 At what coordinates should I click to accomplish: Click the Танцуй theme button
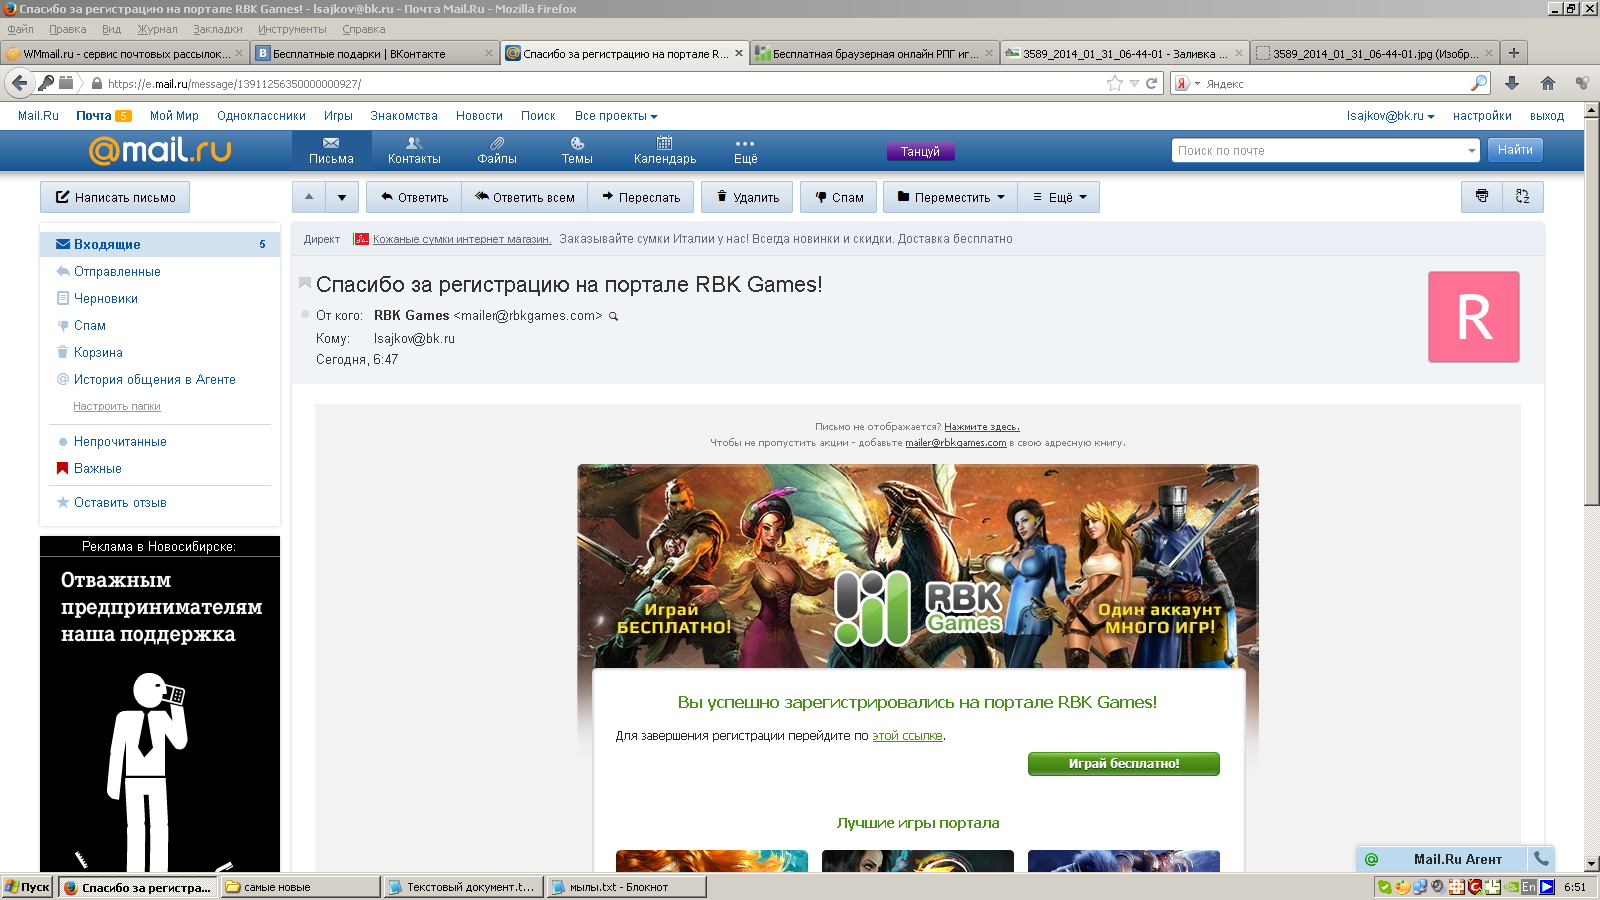tap(920, 152)
